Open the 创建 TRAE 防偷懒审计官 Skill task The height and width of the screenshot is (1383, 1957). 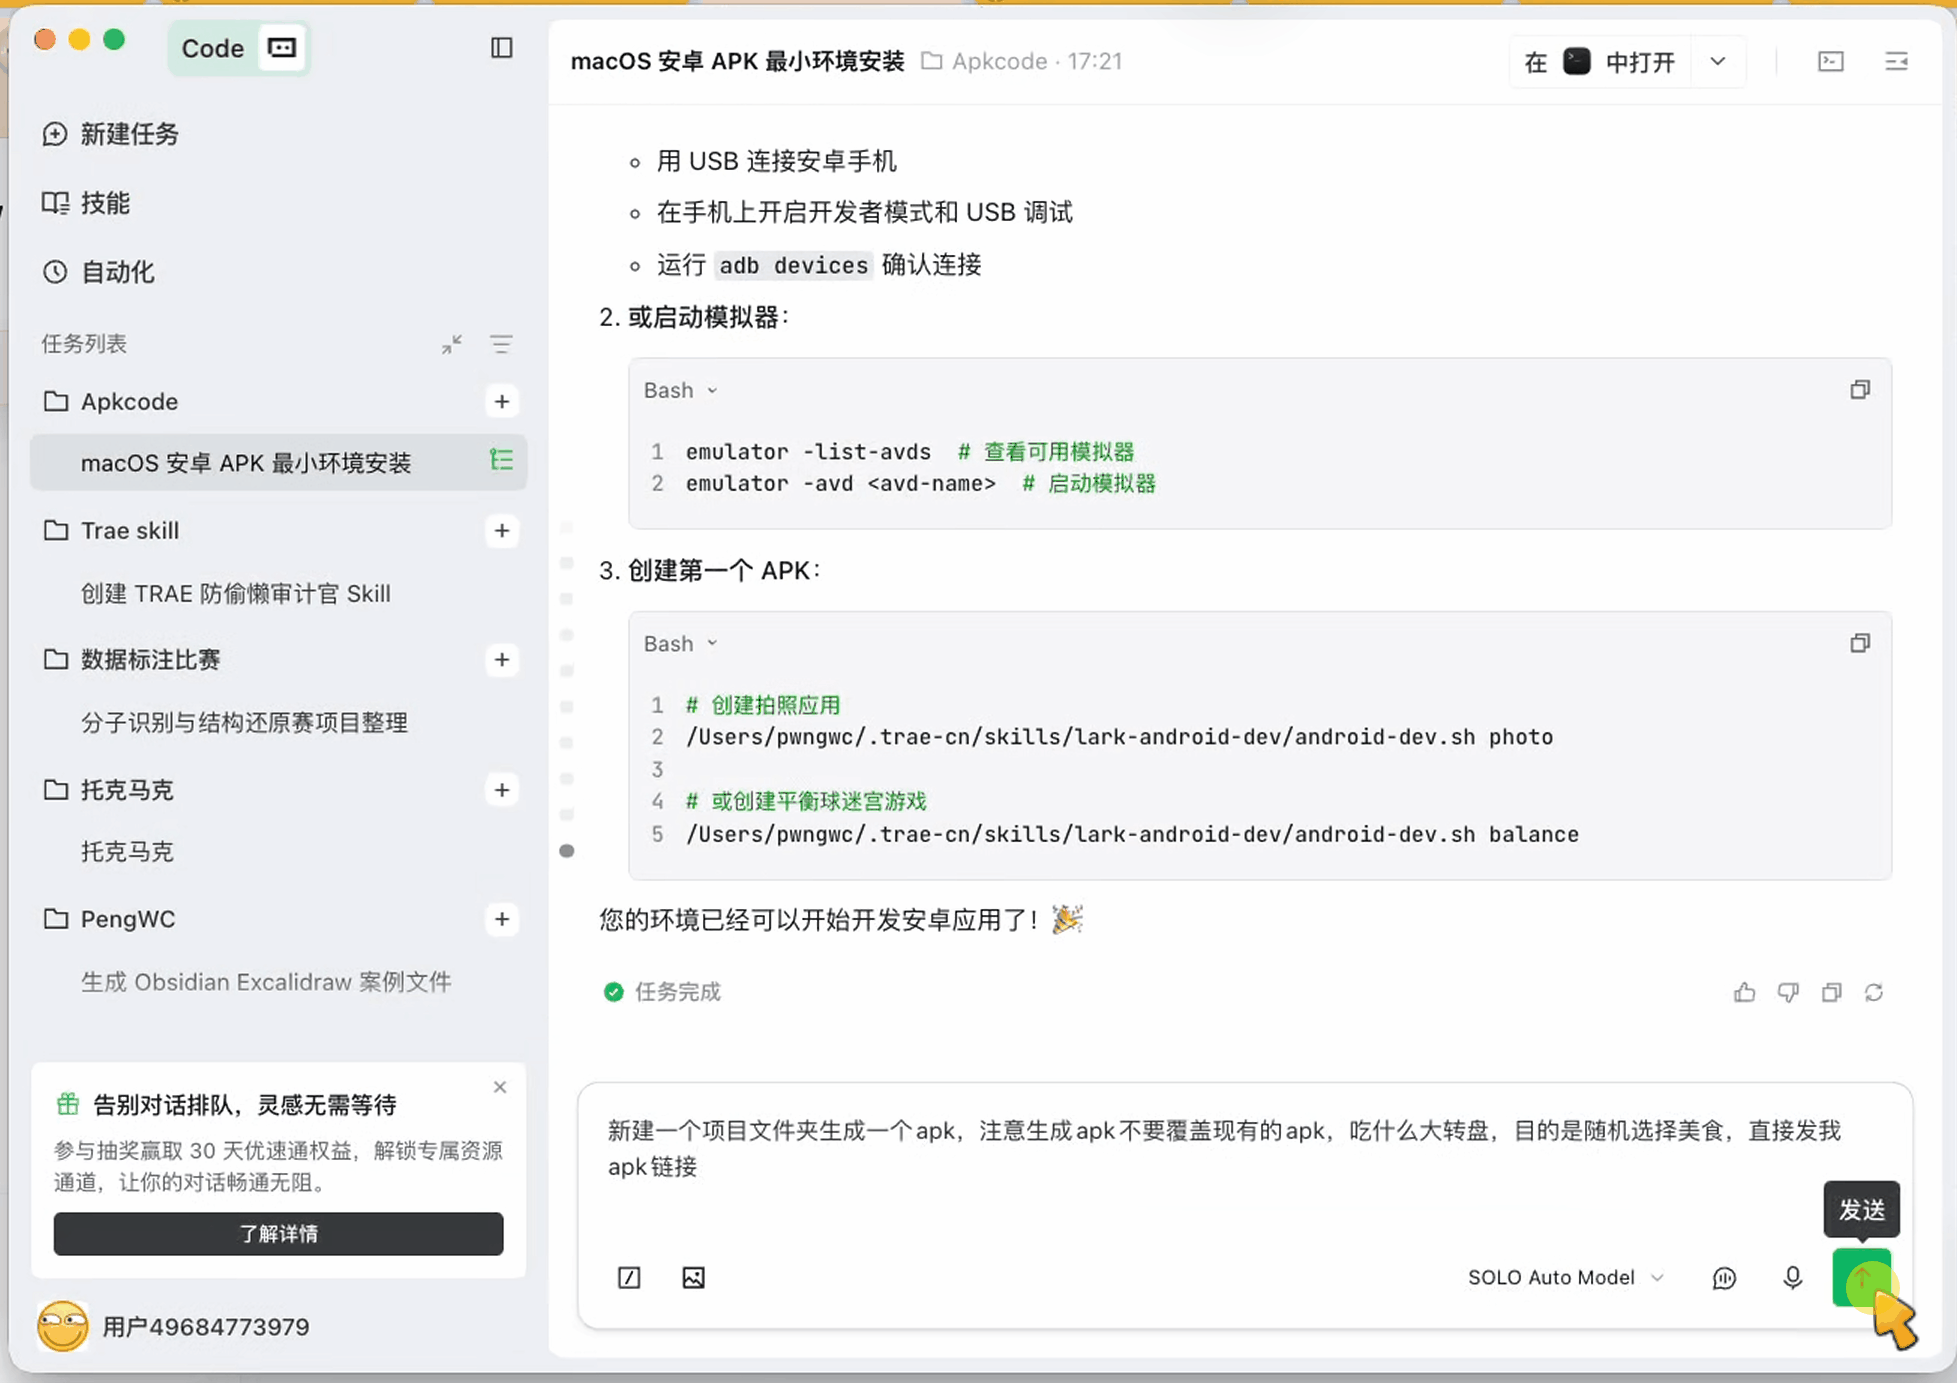235,594
